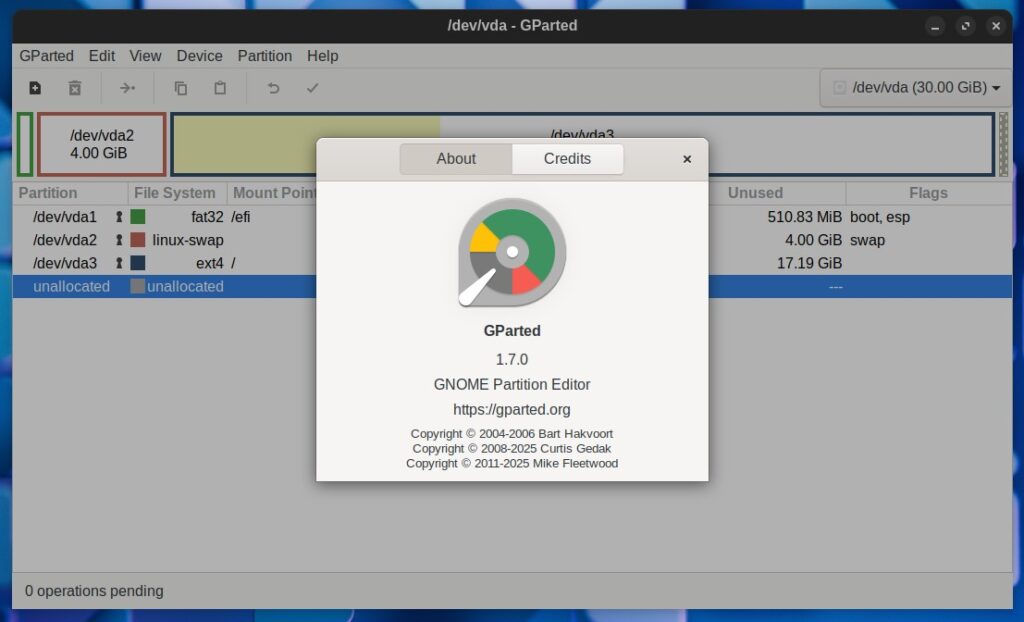The image size is (1024, 622).
Task: Open the Device menu
Action: (199, 56)
